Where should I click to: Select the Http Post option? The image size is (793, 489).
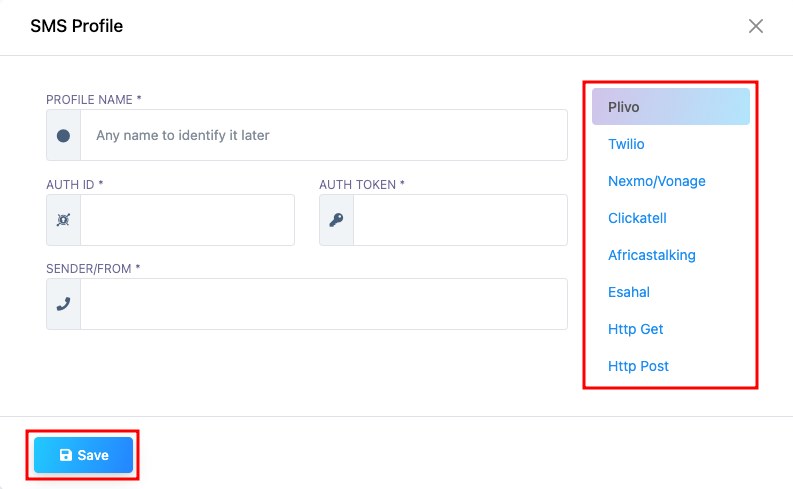coord(638,366)
